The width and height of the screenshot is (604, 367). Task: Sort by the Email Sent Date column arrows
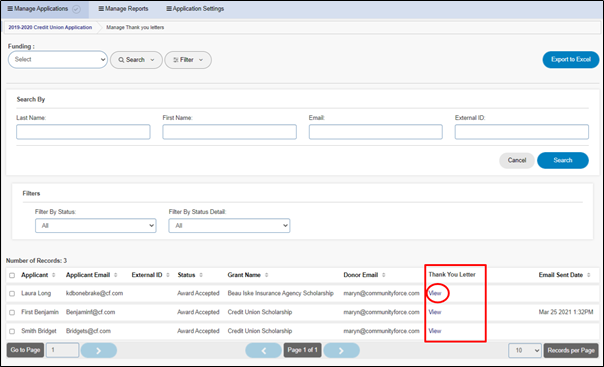coord(589,275)
